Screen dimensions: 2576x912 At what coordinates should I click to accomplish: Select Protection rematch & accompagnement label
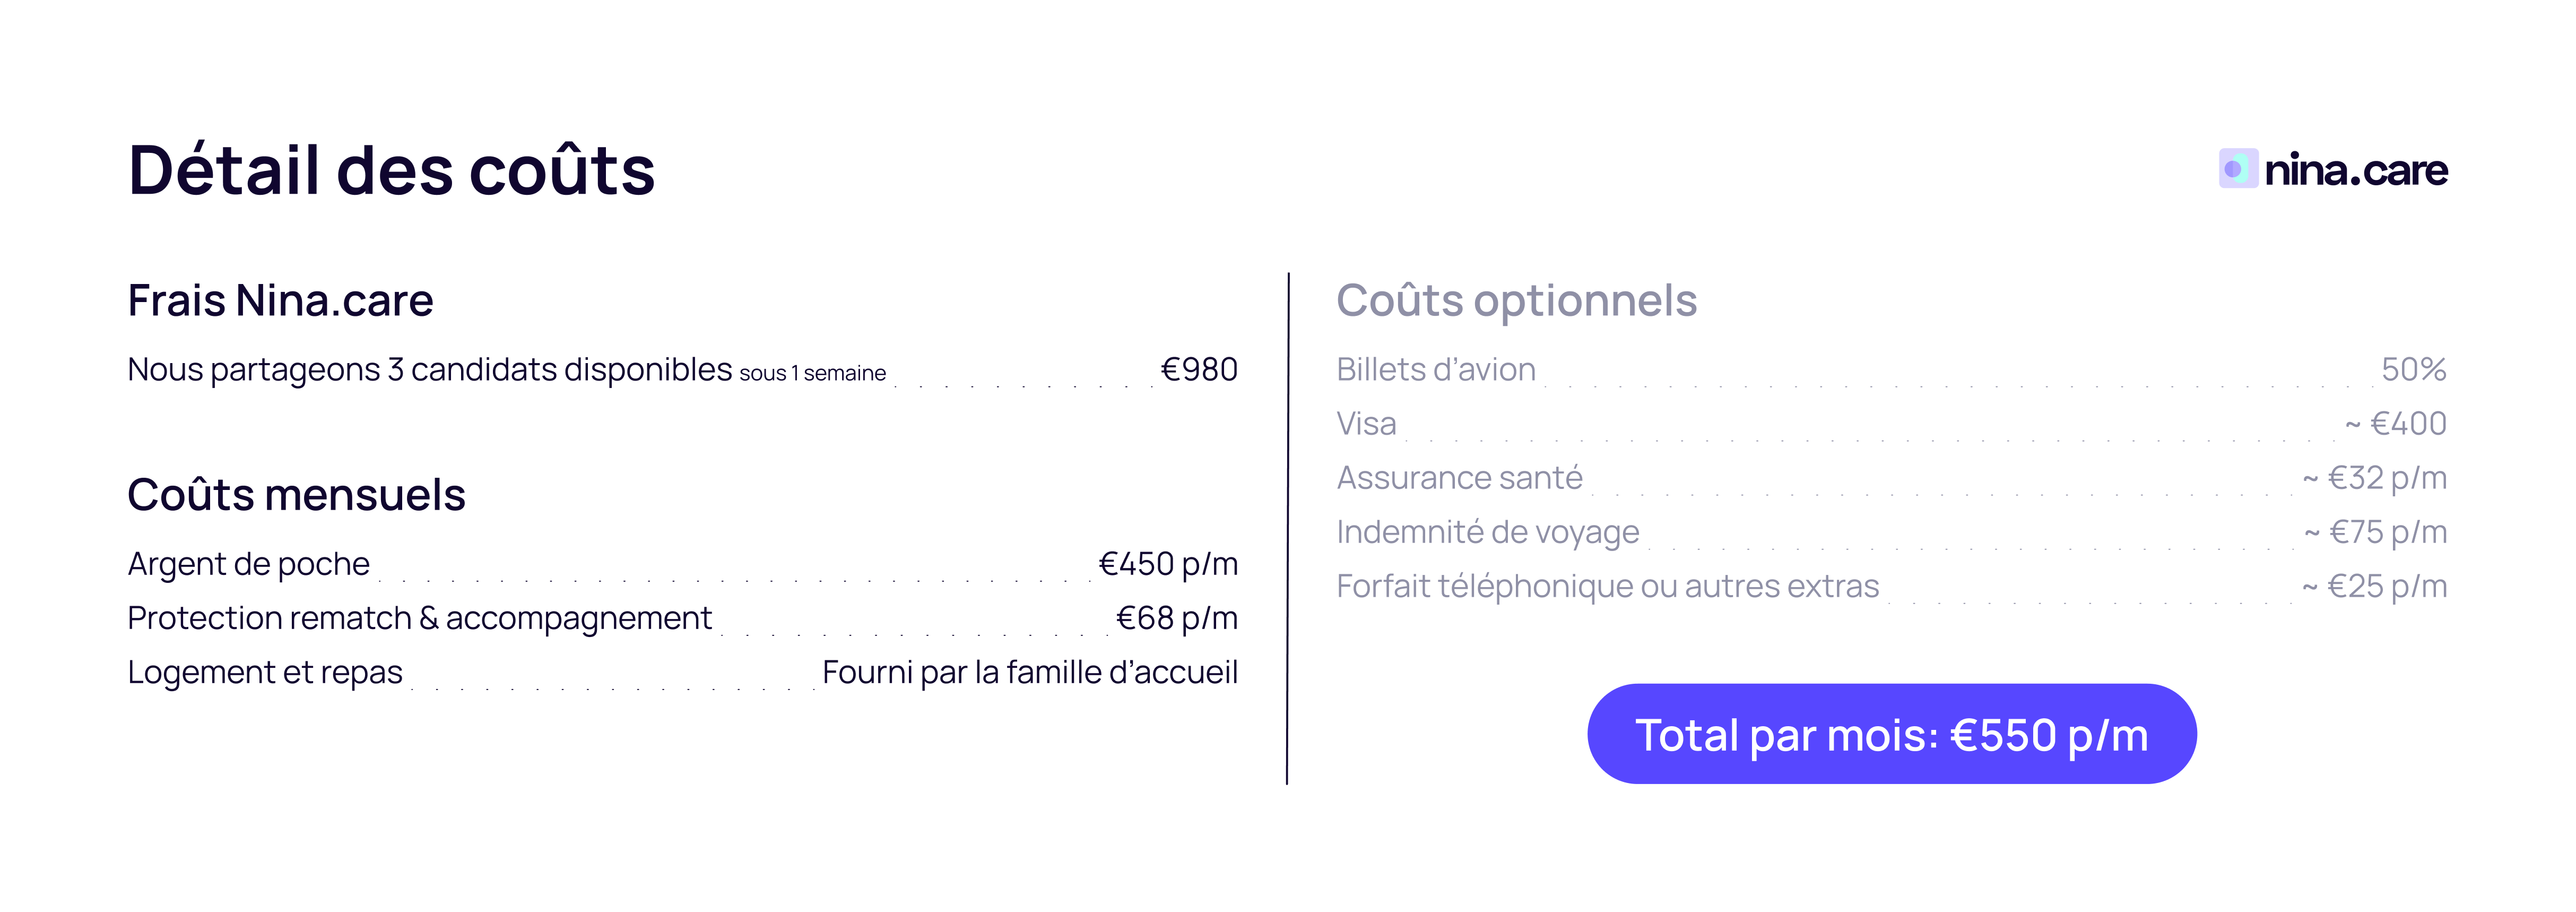coord(419,618)
